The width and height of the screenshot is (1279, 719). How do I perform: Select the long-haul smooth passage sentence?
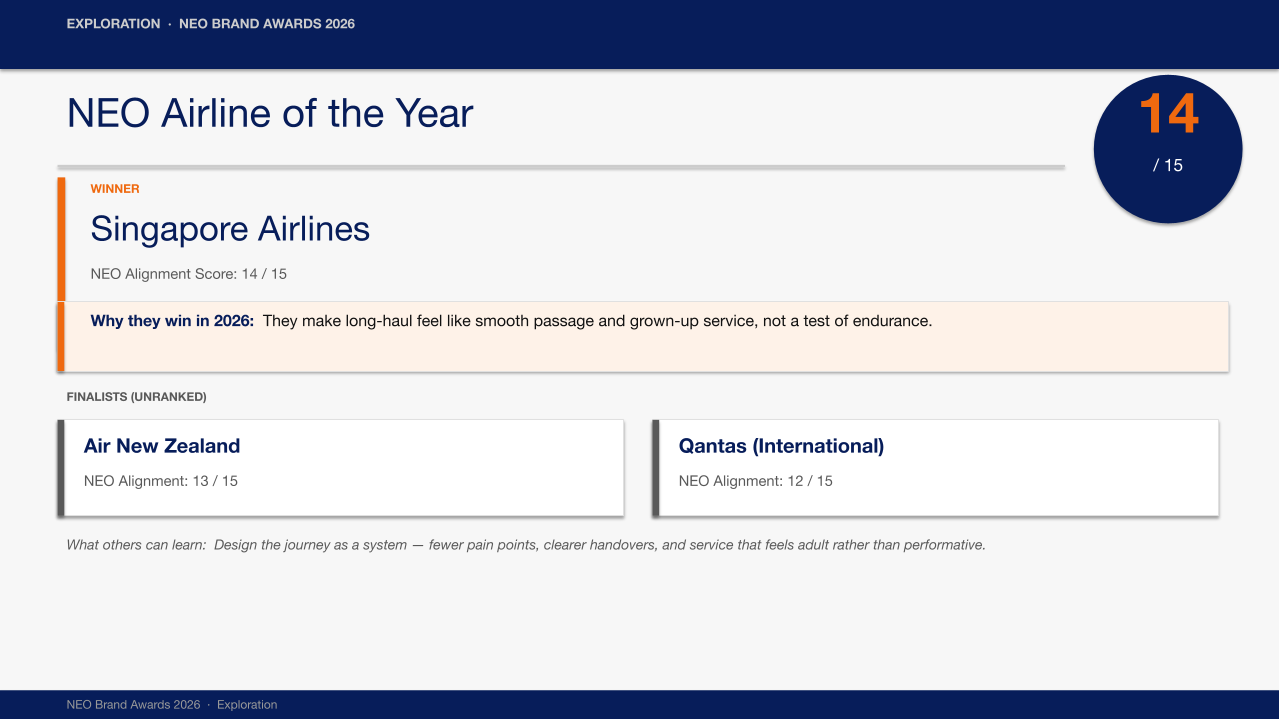point(597,322)
